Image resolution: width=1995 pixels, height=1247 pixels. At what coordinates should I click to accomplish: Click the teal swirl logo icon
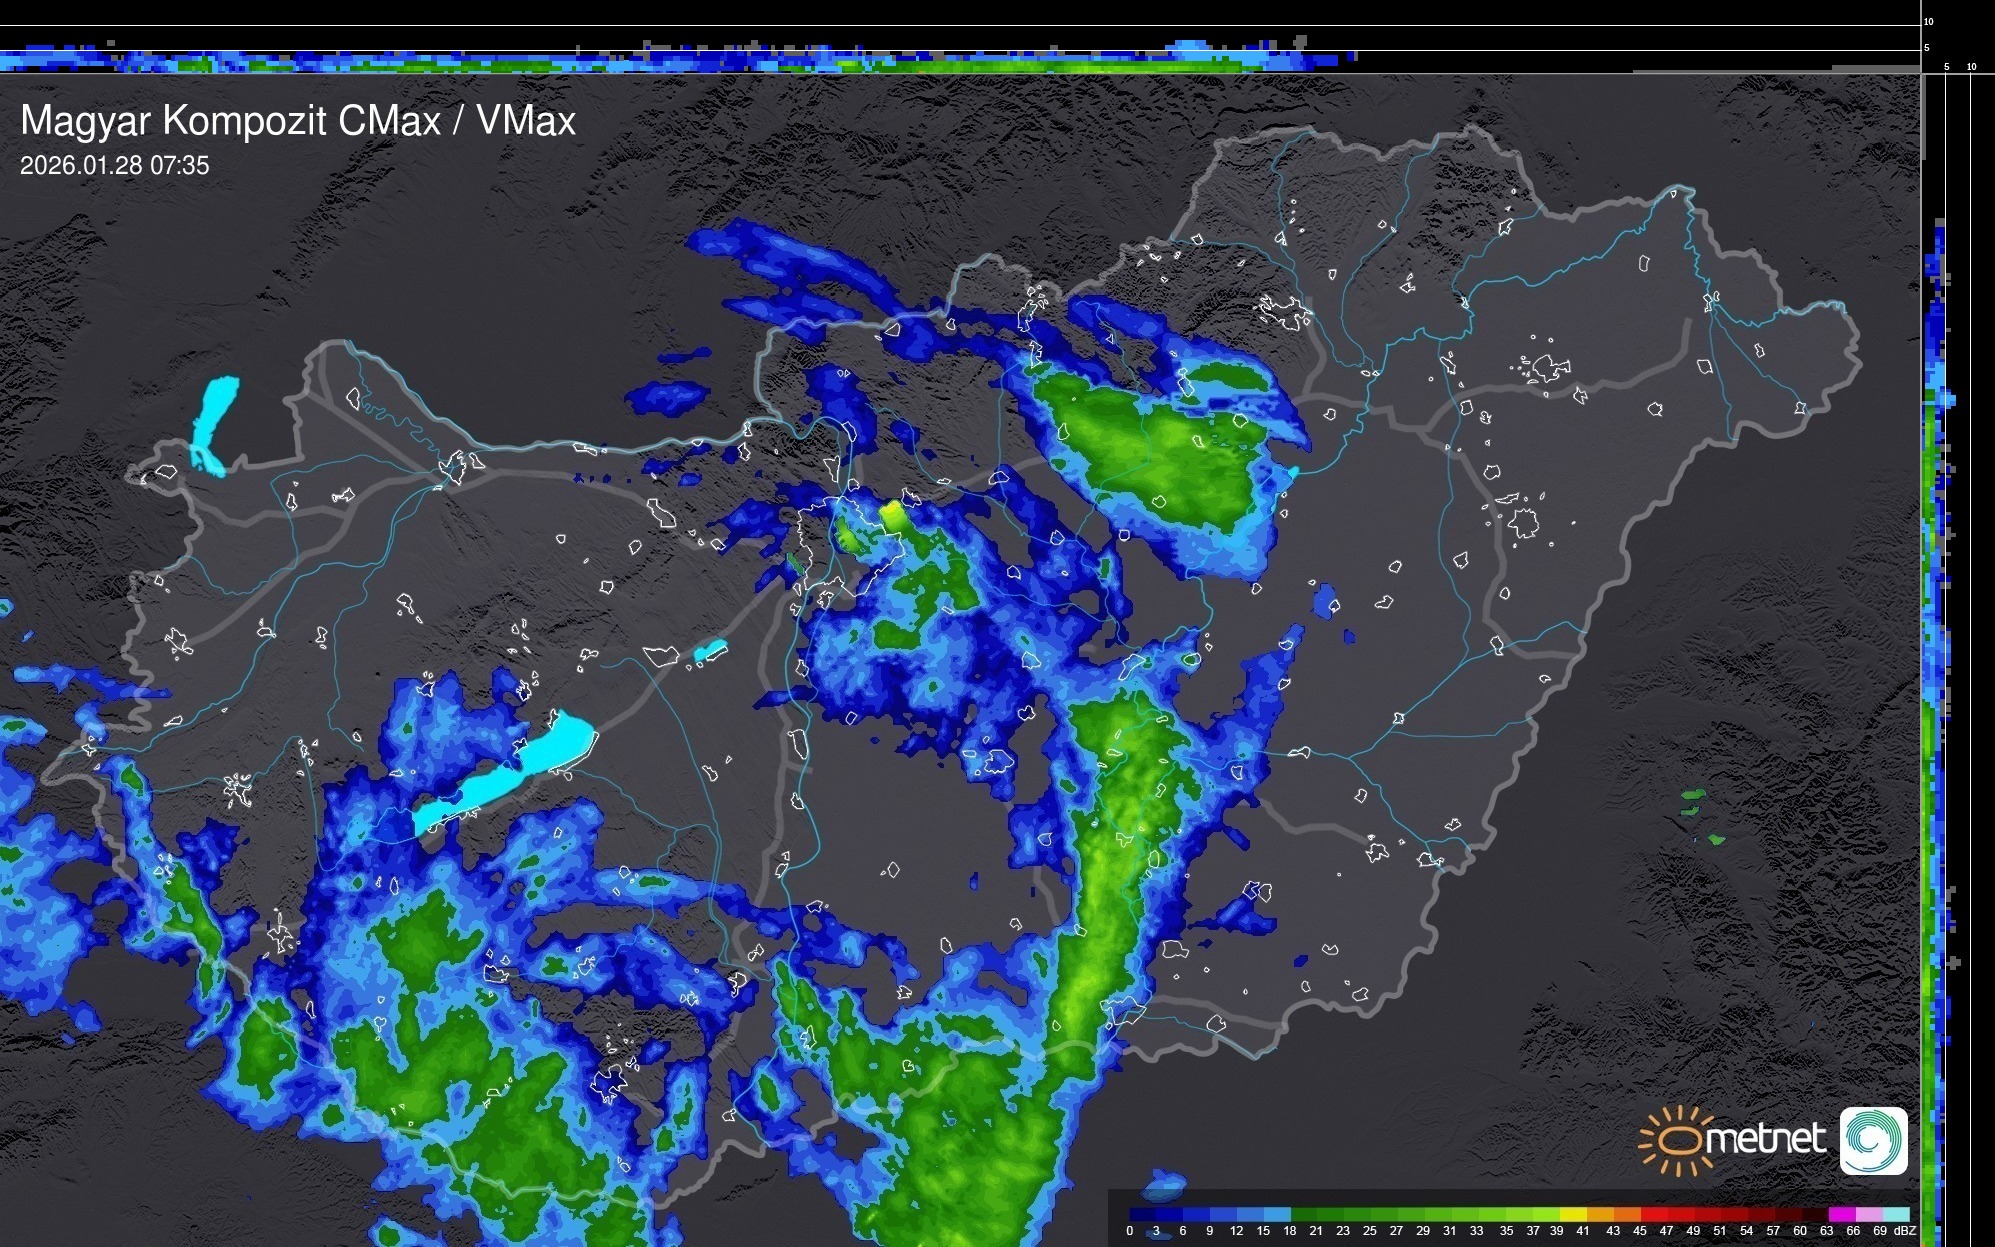[1873, 1140]
